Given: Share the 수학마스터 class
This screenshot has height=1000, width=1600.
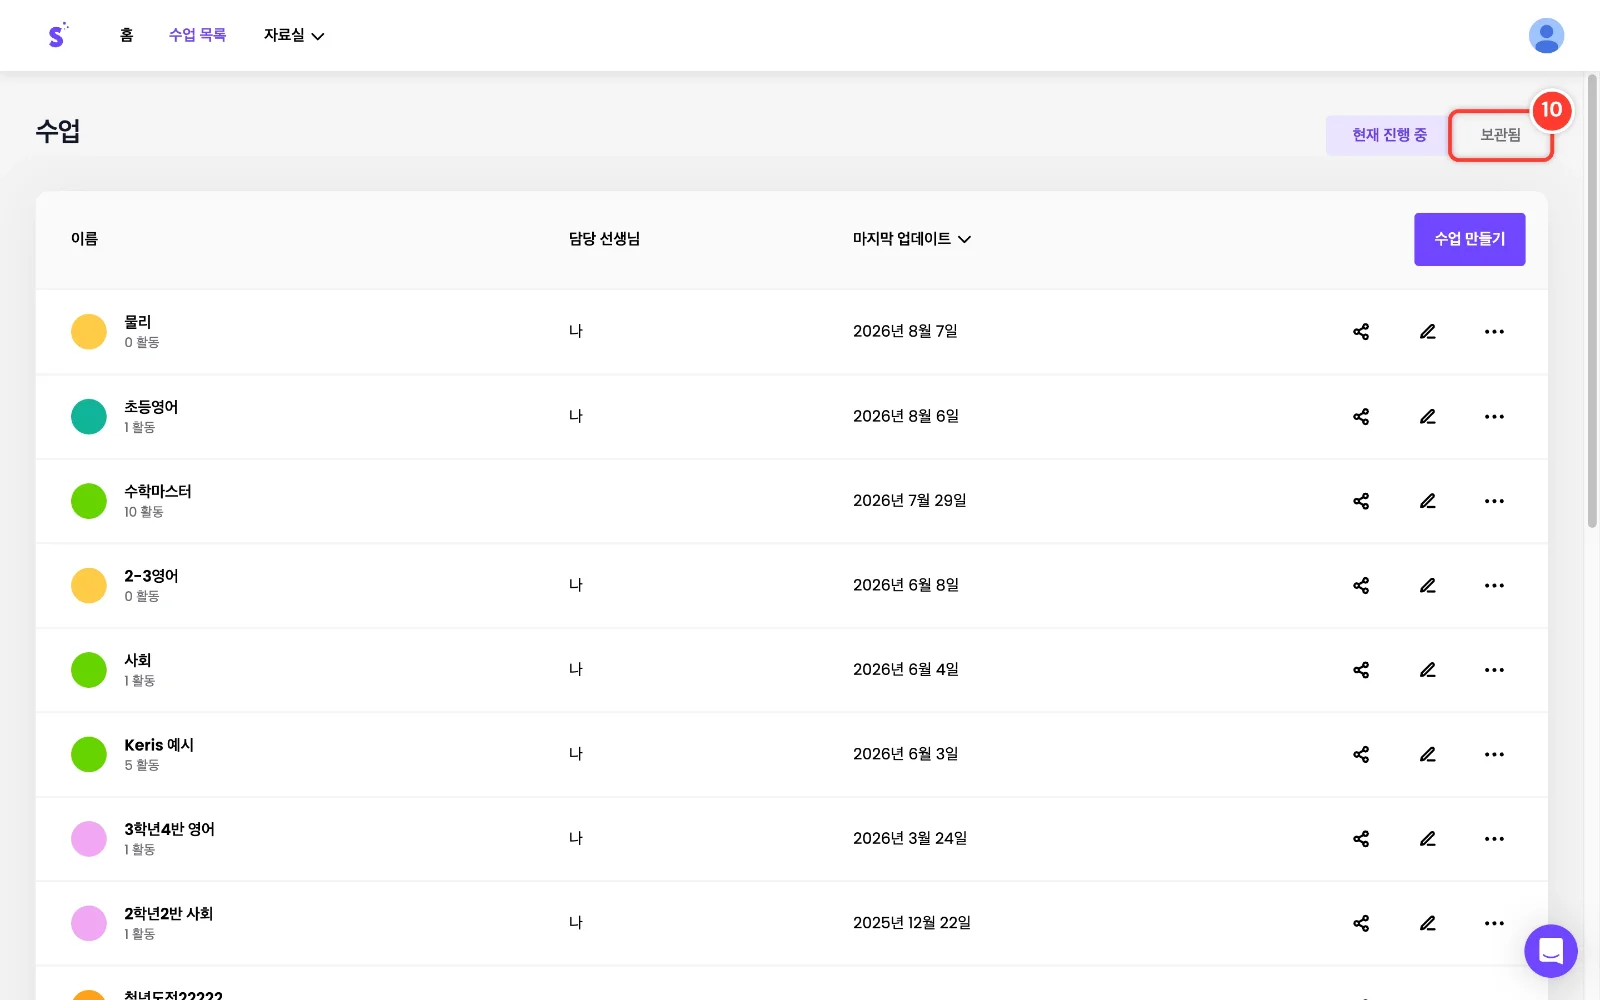Looking at the screenshot, I should pyautogui.click(x=1361, y=501).
